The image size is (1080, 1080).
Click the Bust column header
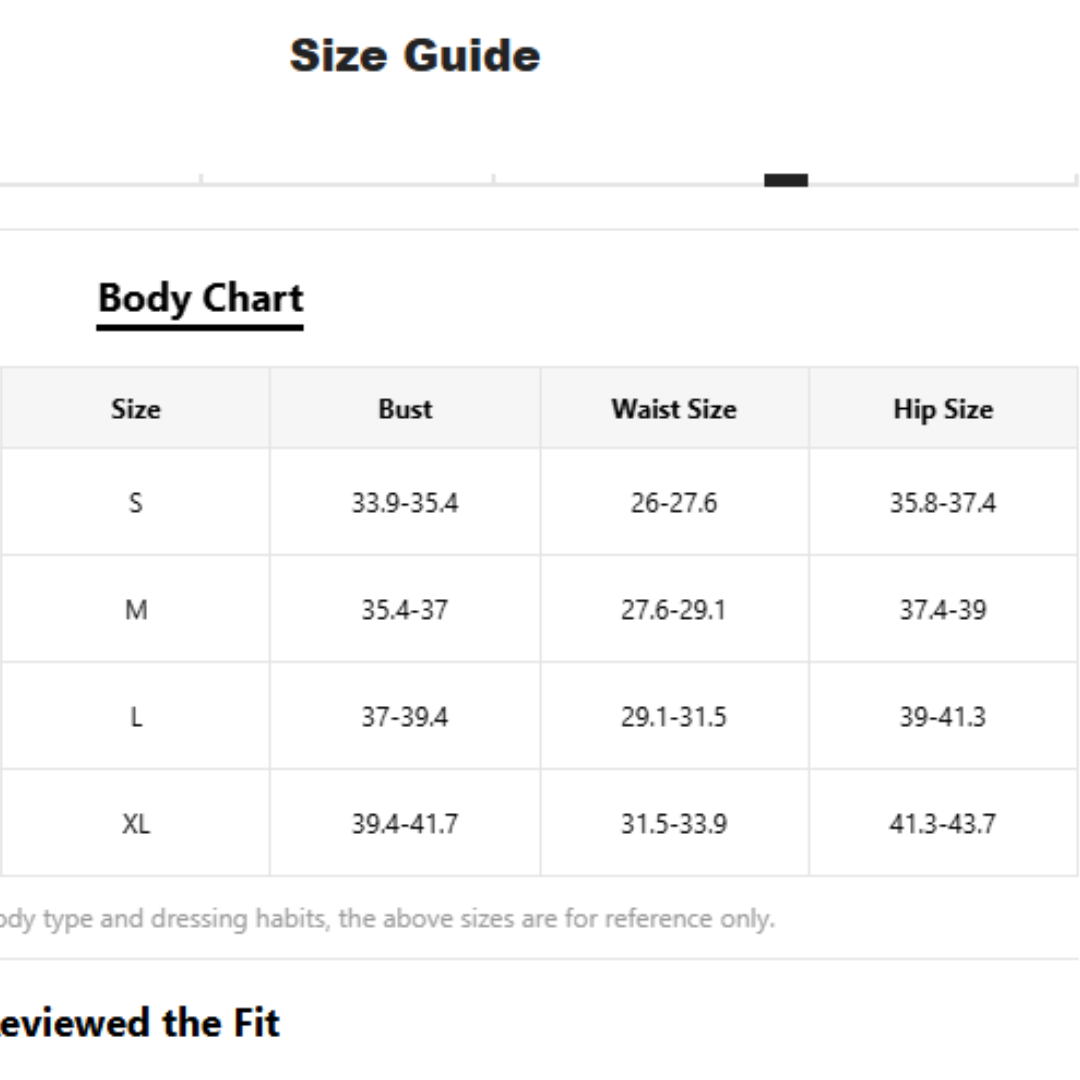[x=405, y=409]
